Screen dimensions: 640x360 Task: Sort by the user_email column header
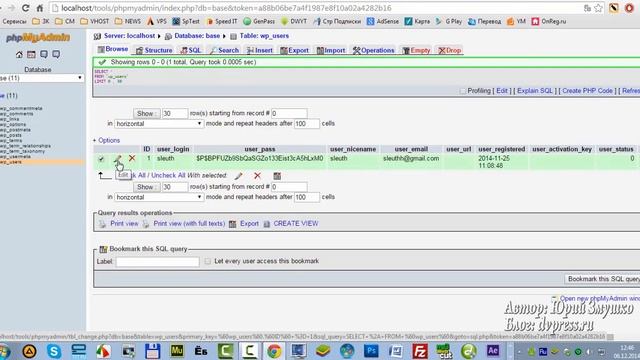tap(411, 149)
